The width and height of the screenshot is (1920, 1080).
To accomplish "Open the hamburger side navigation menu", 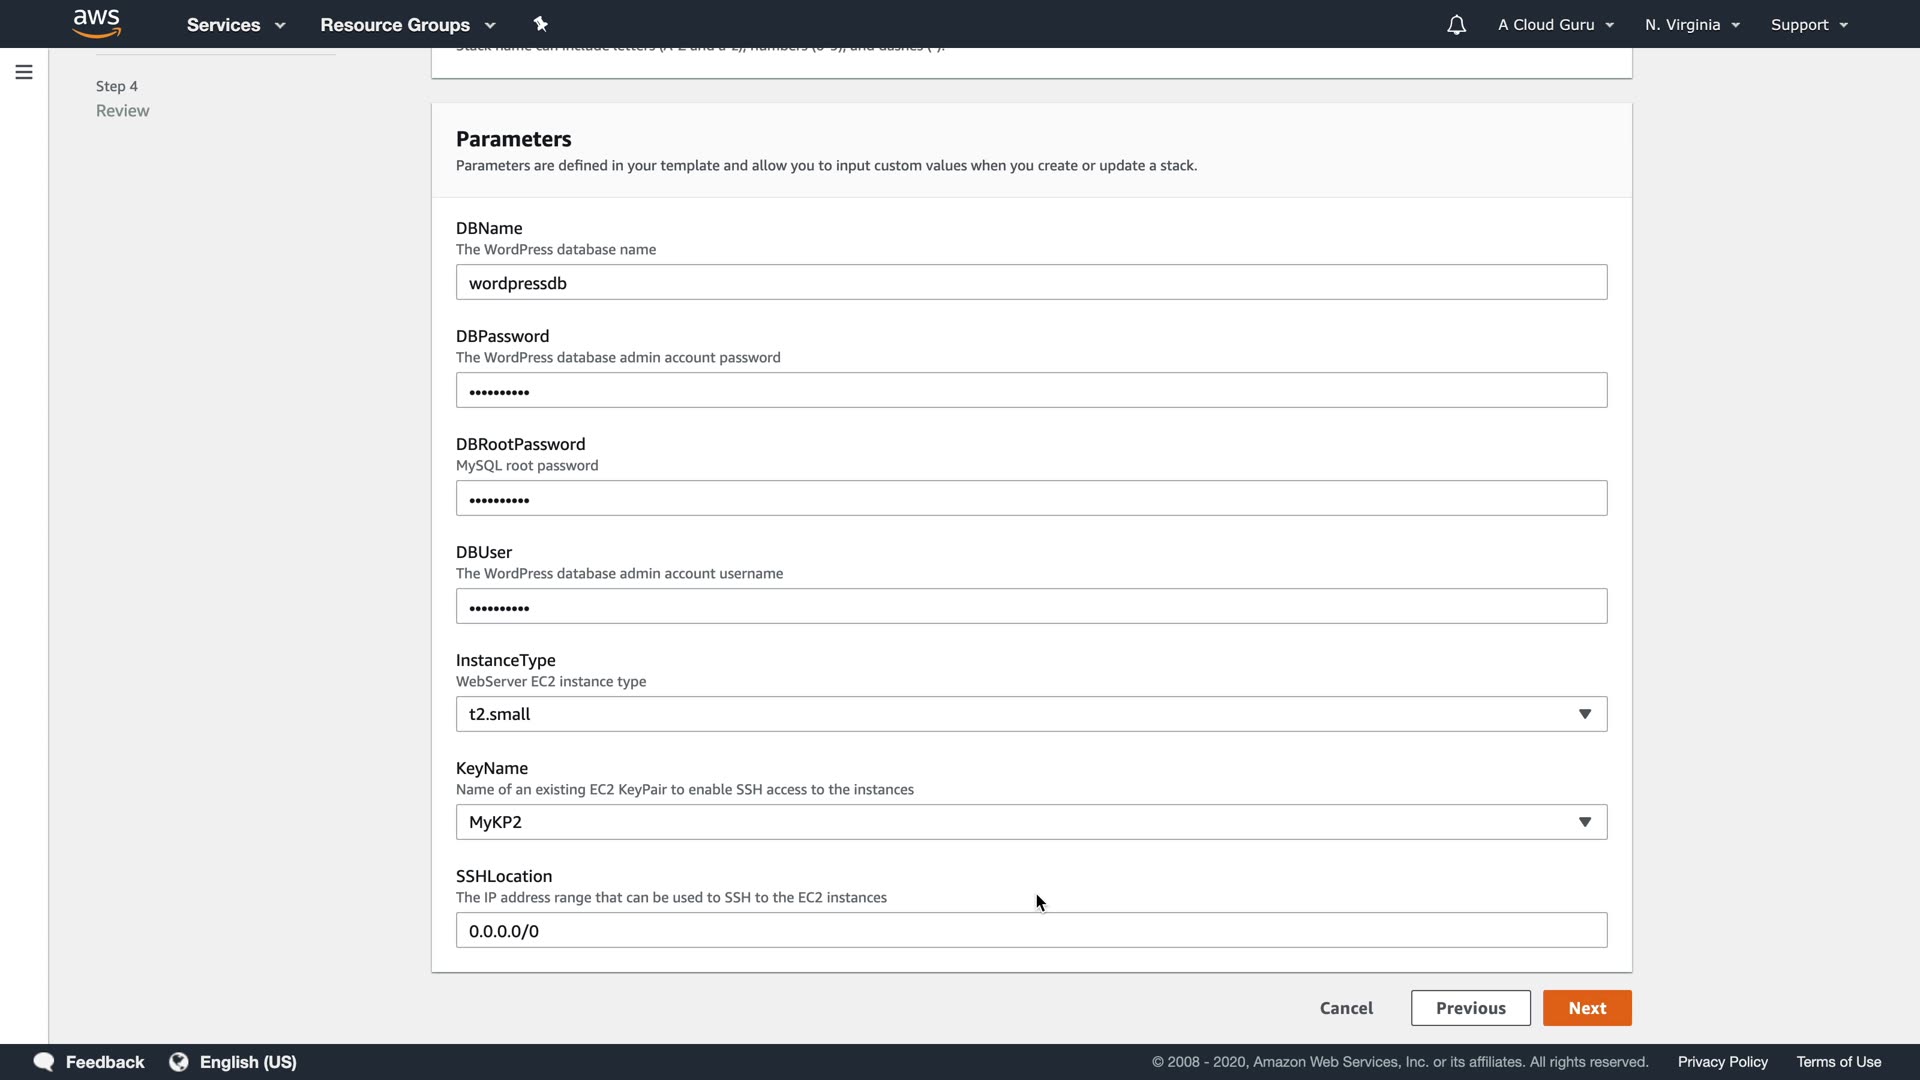I will (x=24, y=72).
